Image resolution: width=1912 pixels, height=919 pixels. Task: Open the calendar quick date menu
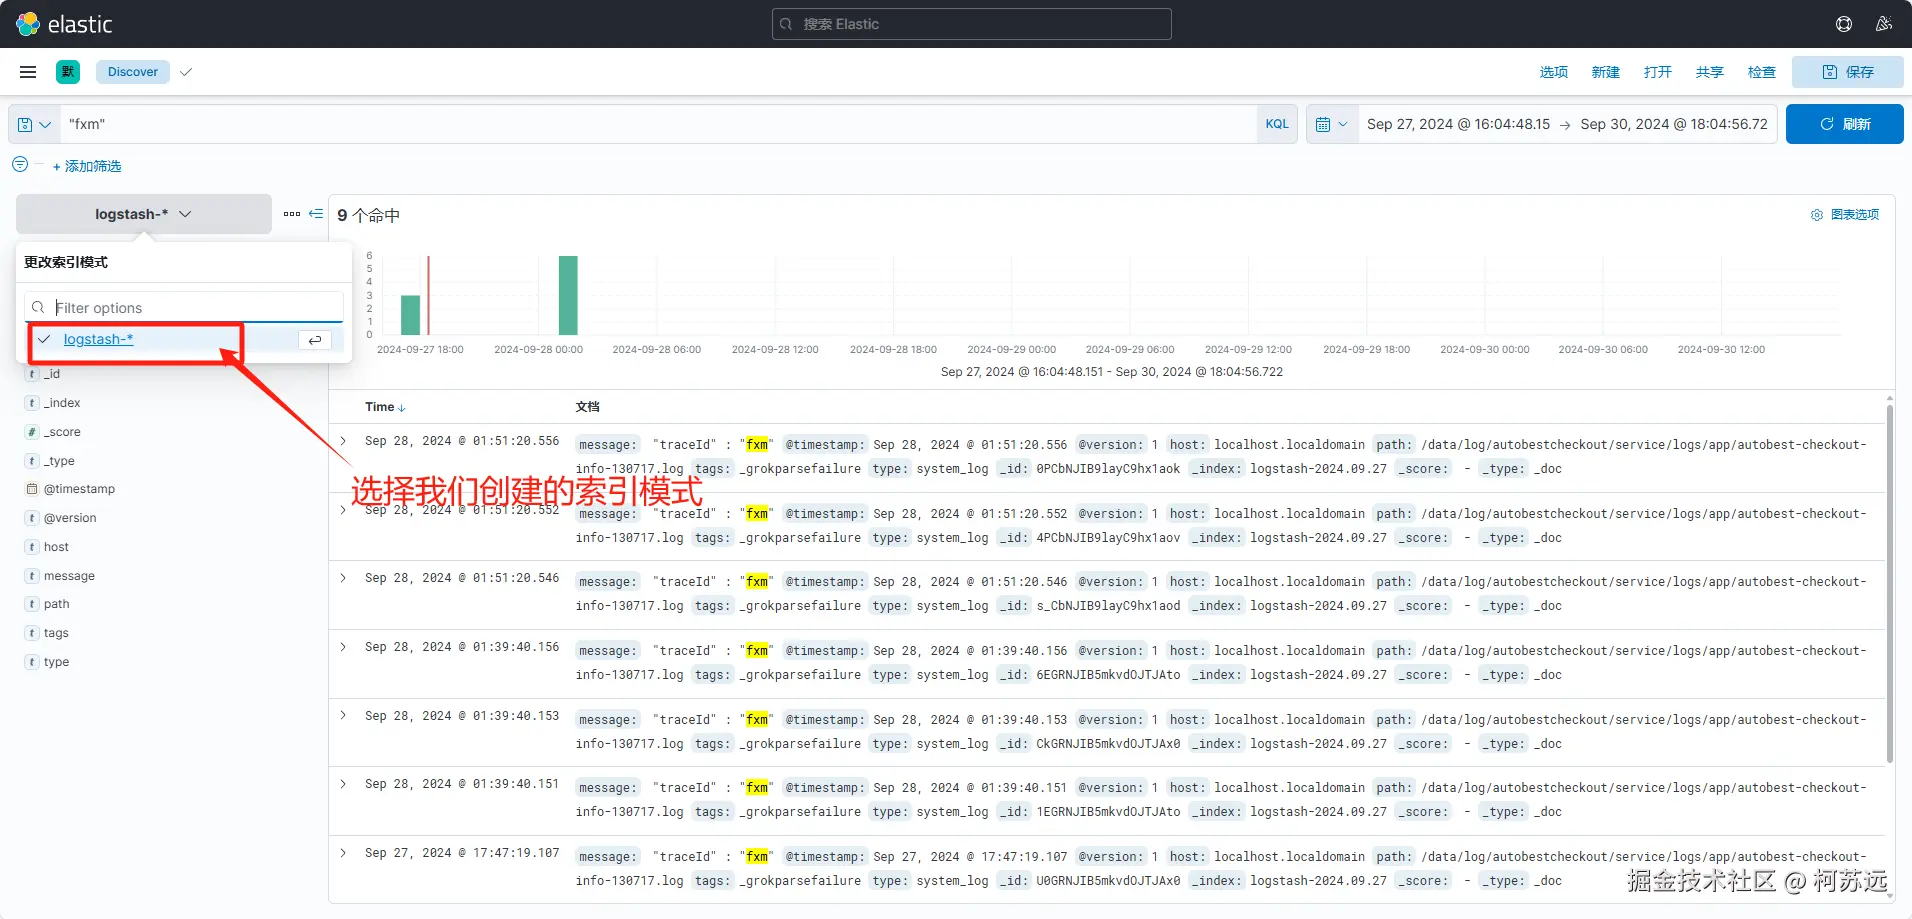tap(1332, 124)
